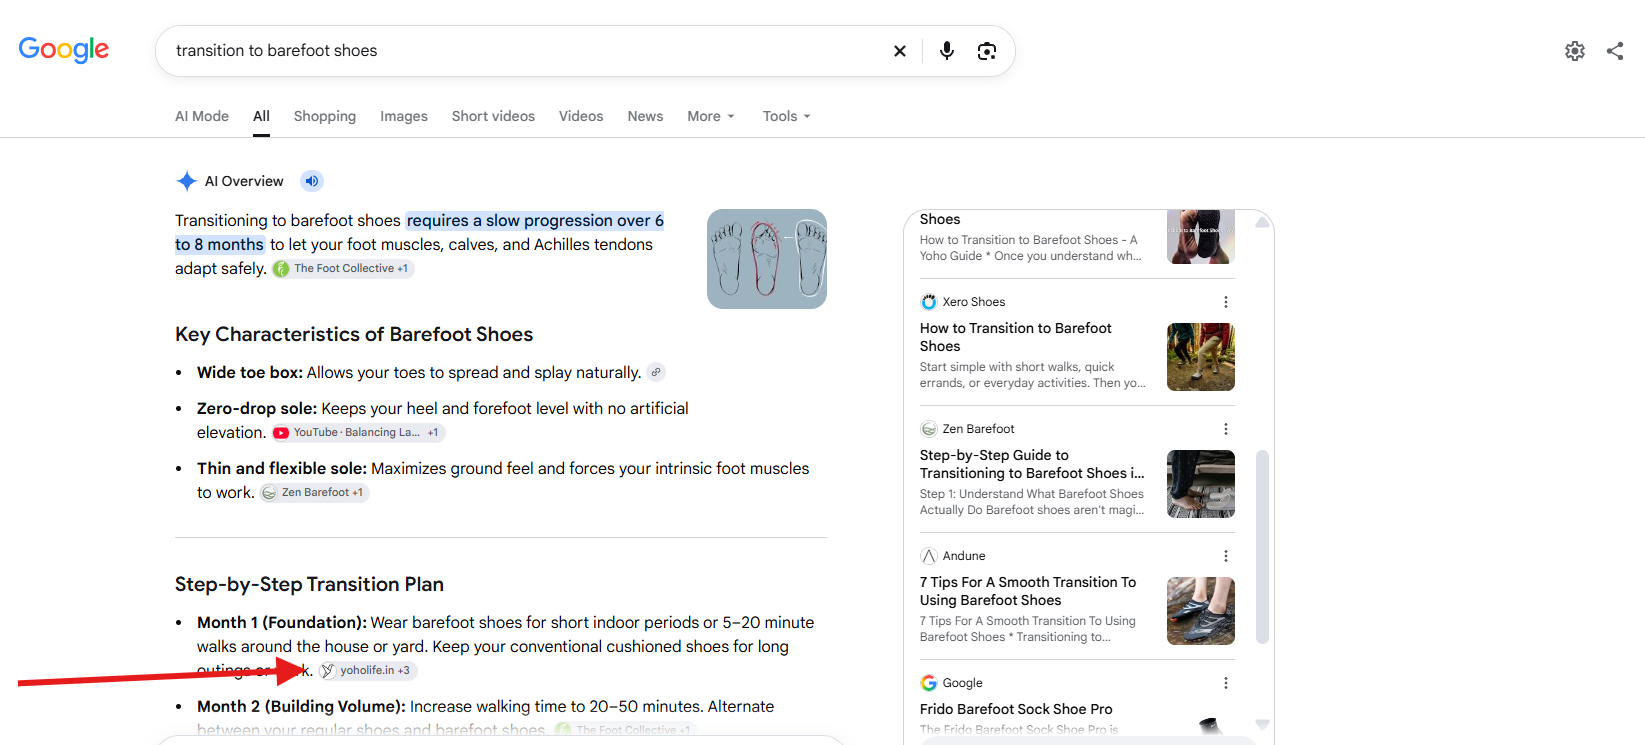
Task: Open more options for the Xero Shoes result
Action: (x=1226, y=302)
